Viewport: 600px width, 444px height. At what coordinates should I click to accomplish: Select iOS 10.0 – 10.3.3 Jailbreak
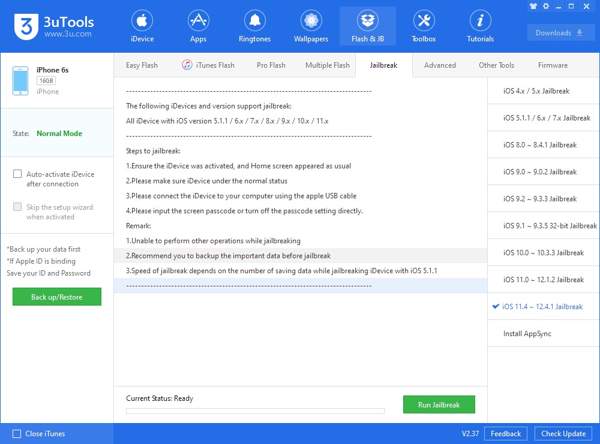click(543, 253)
